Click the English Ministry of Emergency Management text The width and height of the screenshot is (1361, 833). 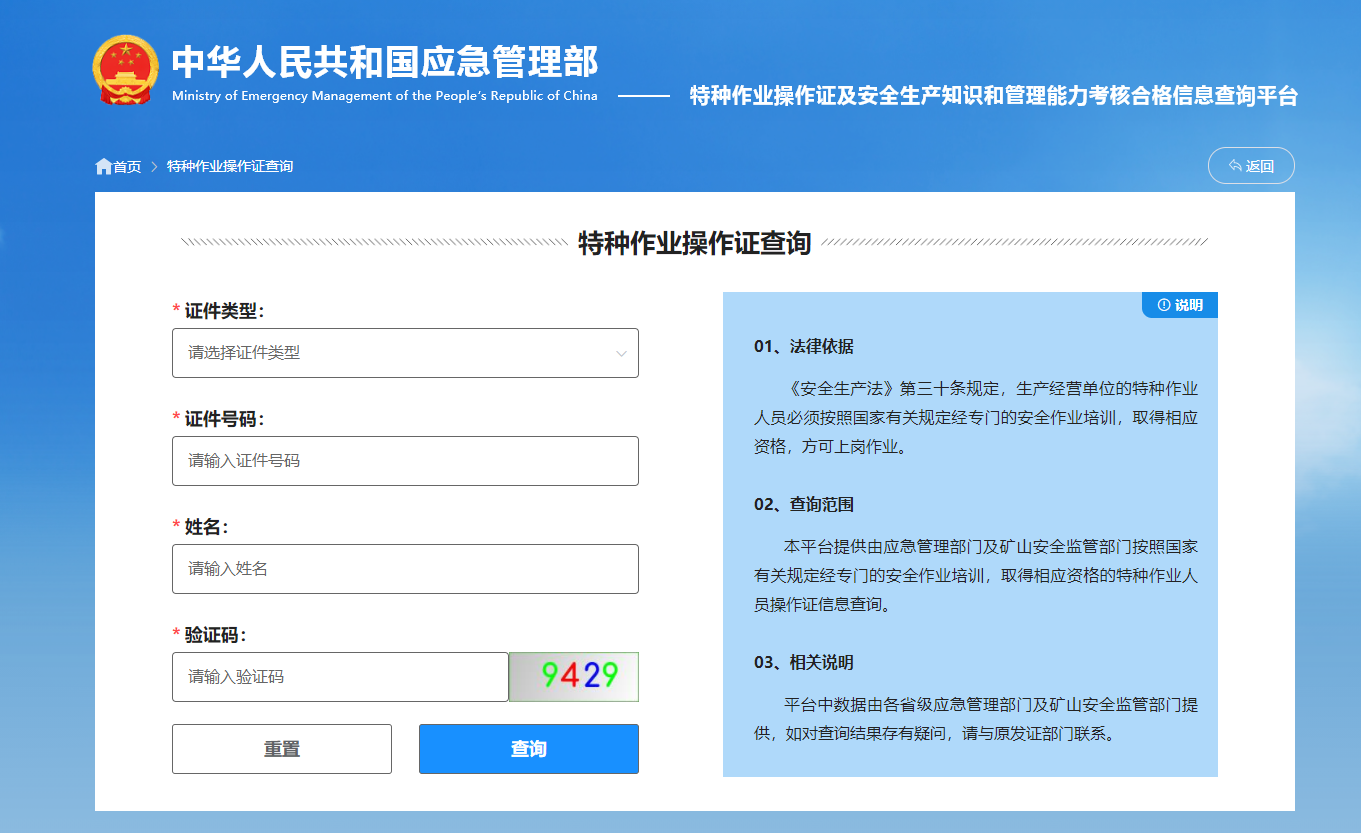[x=384, y=96]
